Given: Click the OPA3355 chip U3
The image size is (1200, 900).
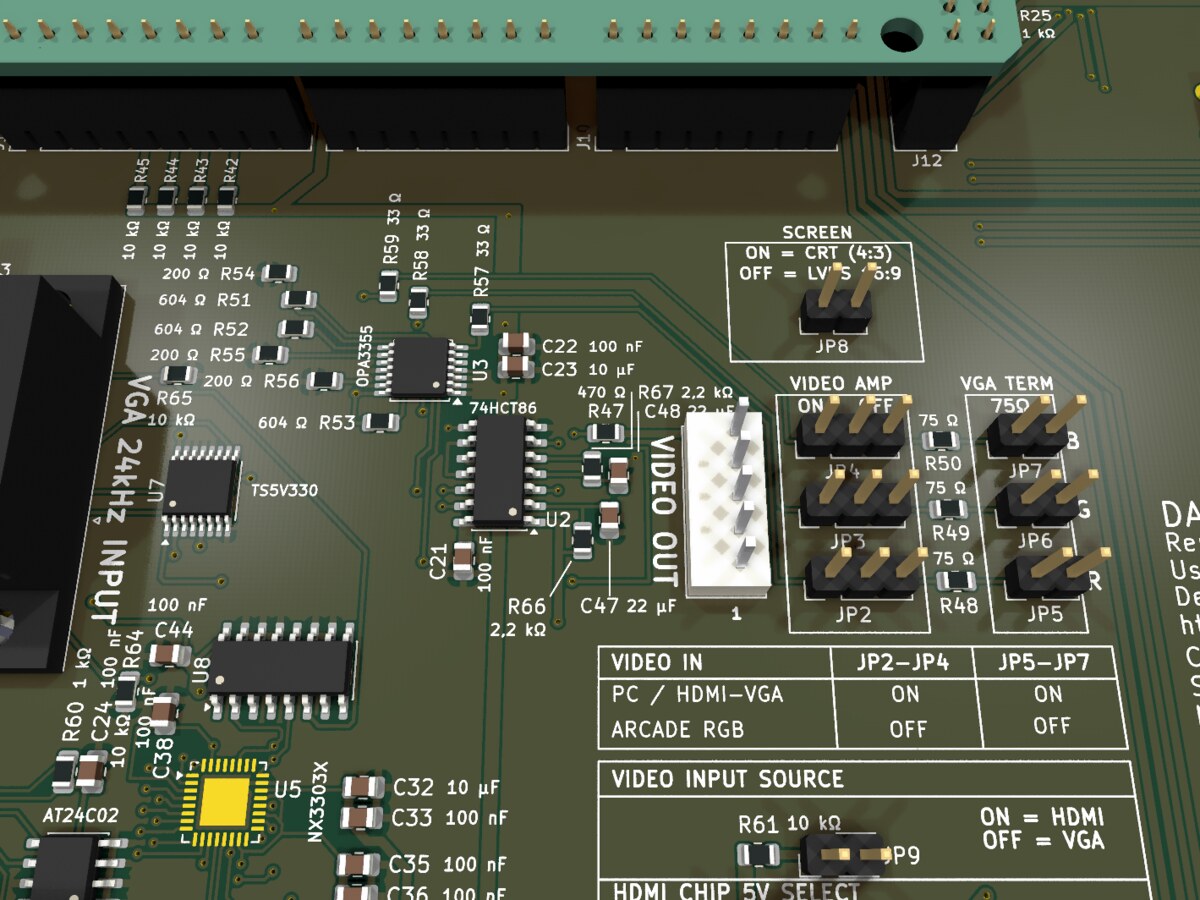Looking at the screenshot, I should (x=421, y=368).
